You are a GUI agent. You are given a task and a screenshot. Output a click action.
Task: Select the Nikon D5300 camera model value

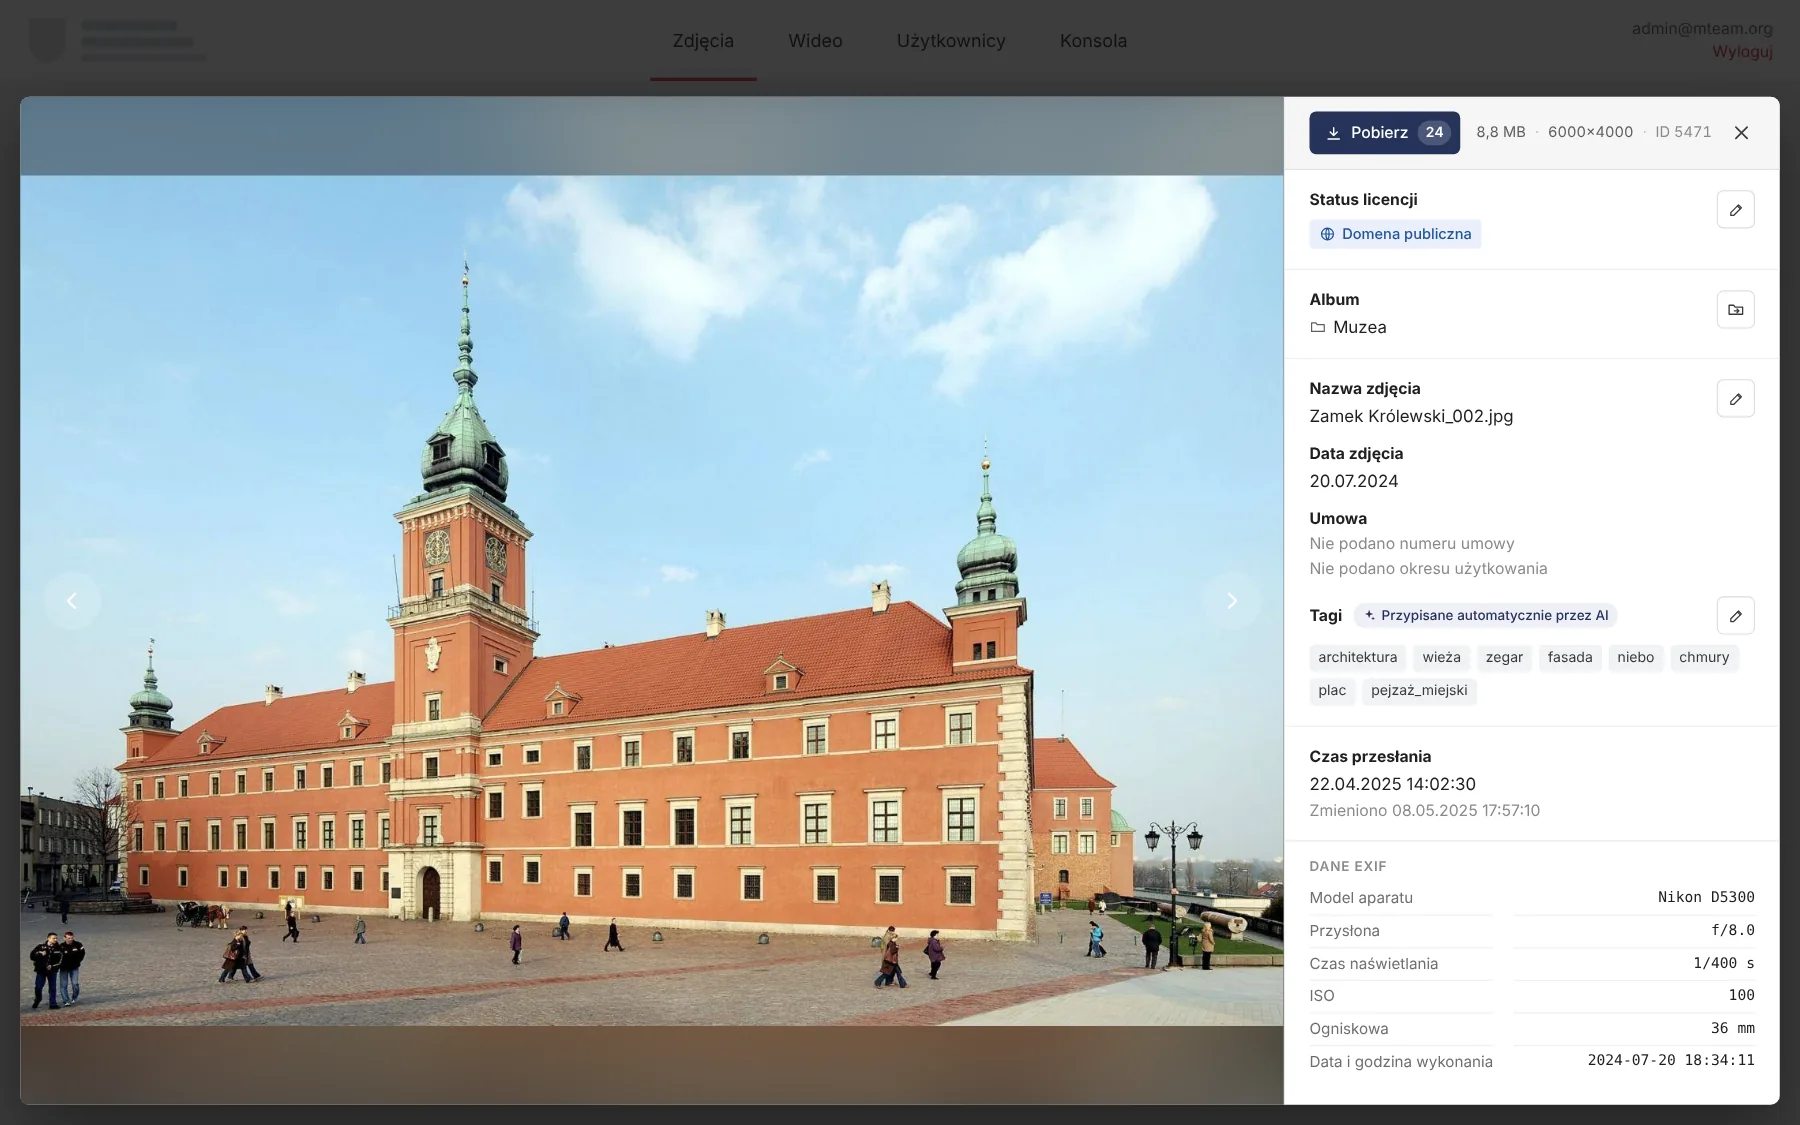1706,897
